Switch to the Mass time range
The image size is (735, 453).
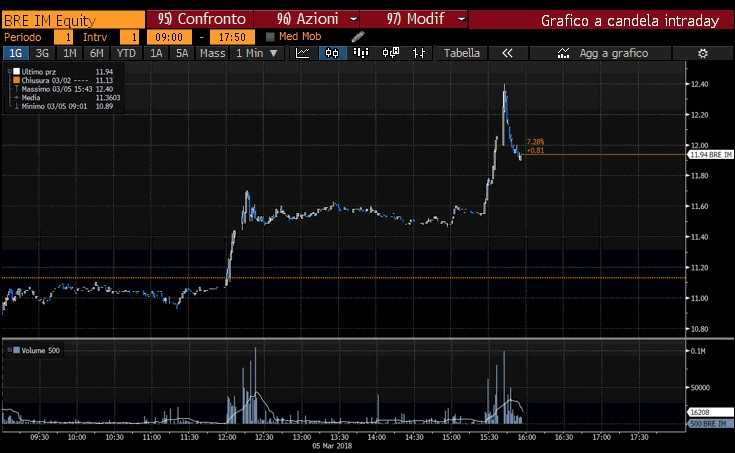[213, 53]
